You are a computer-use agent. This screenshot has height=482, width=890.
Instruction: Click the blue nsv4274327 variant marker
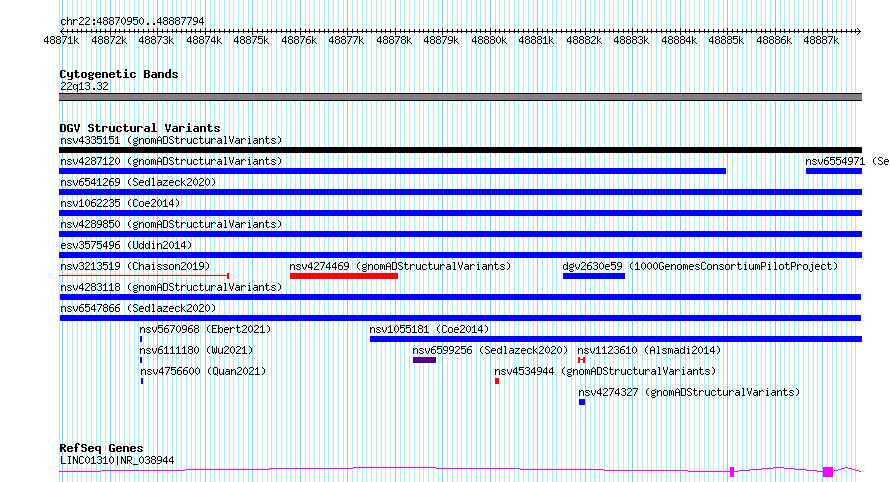(x=582, y=402)
